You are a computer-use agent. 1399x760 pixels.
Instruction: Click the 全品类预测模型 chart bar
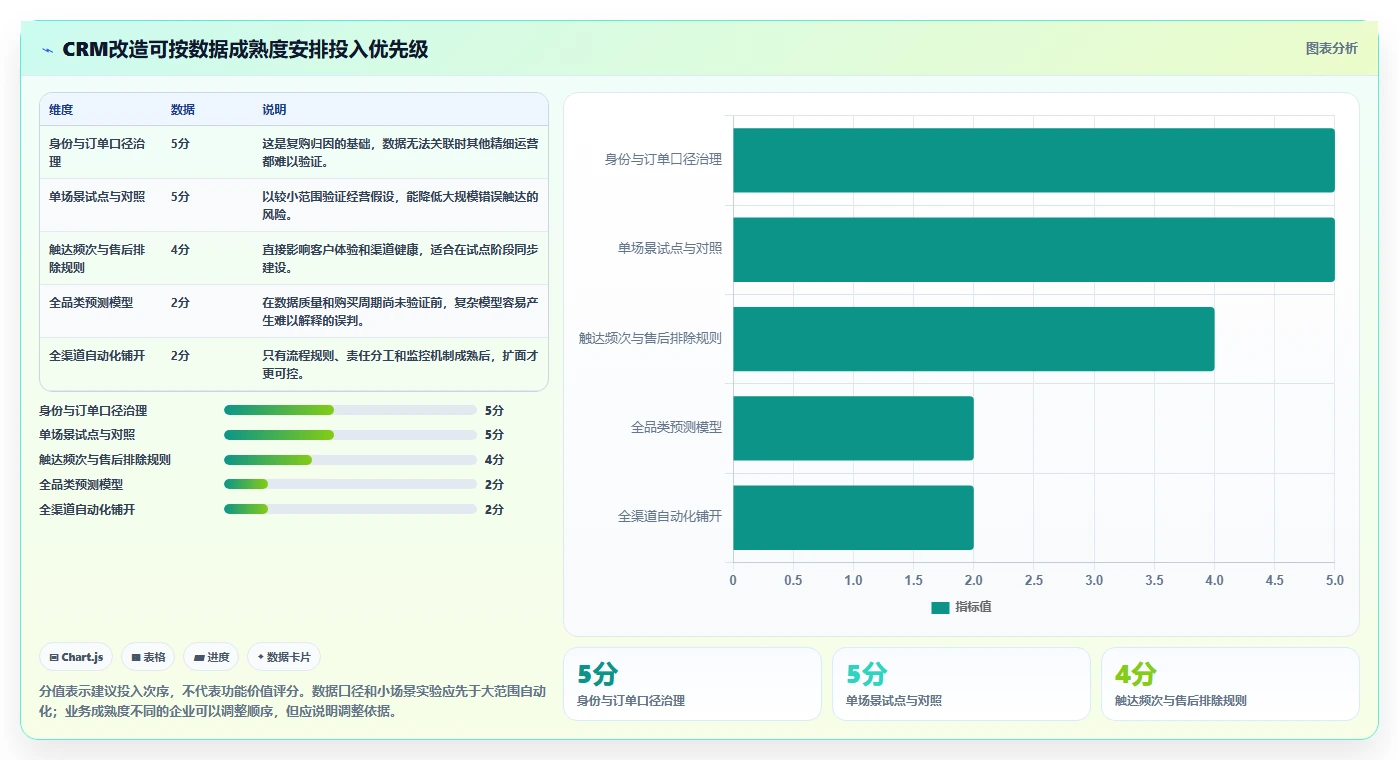click(853, 428)
